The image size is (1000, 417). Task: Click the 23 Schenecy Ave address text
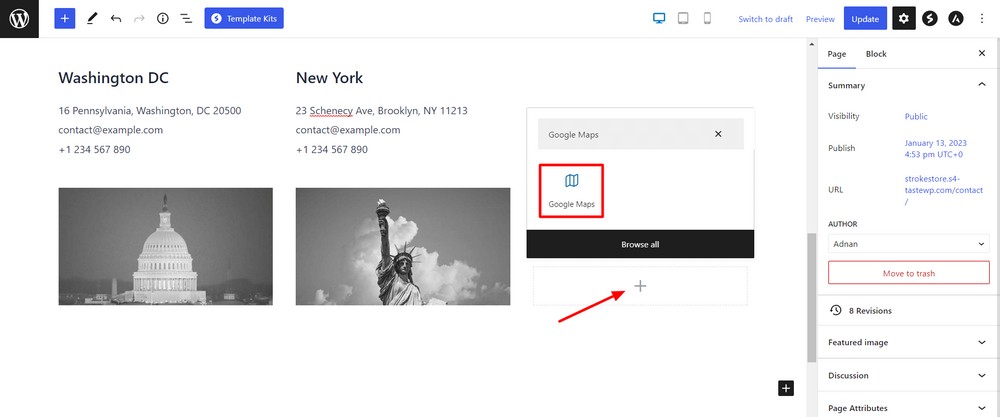[x=381, y=111]
